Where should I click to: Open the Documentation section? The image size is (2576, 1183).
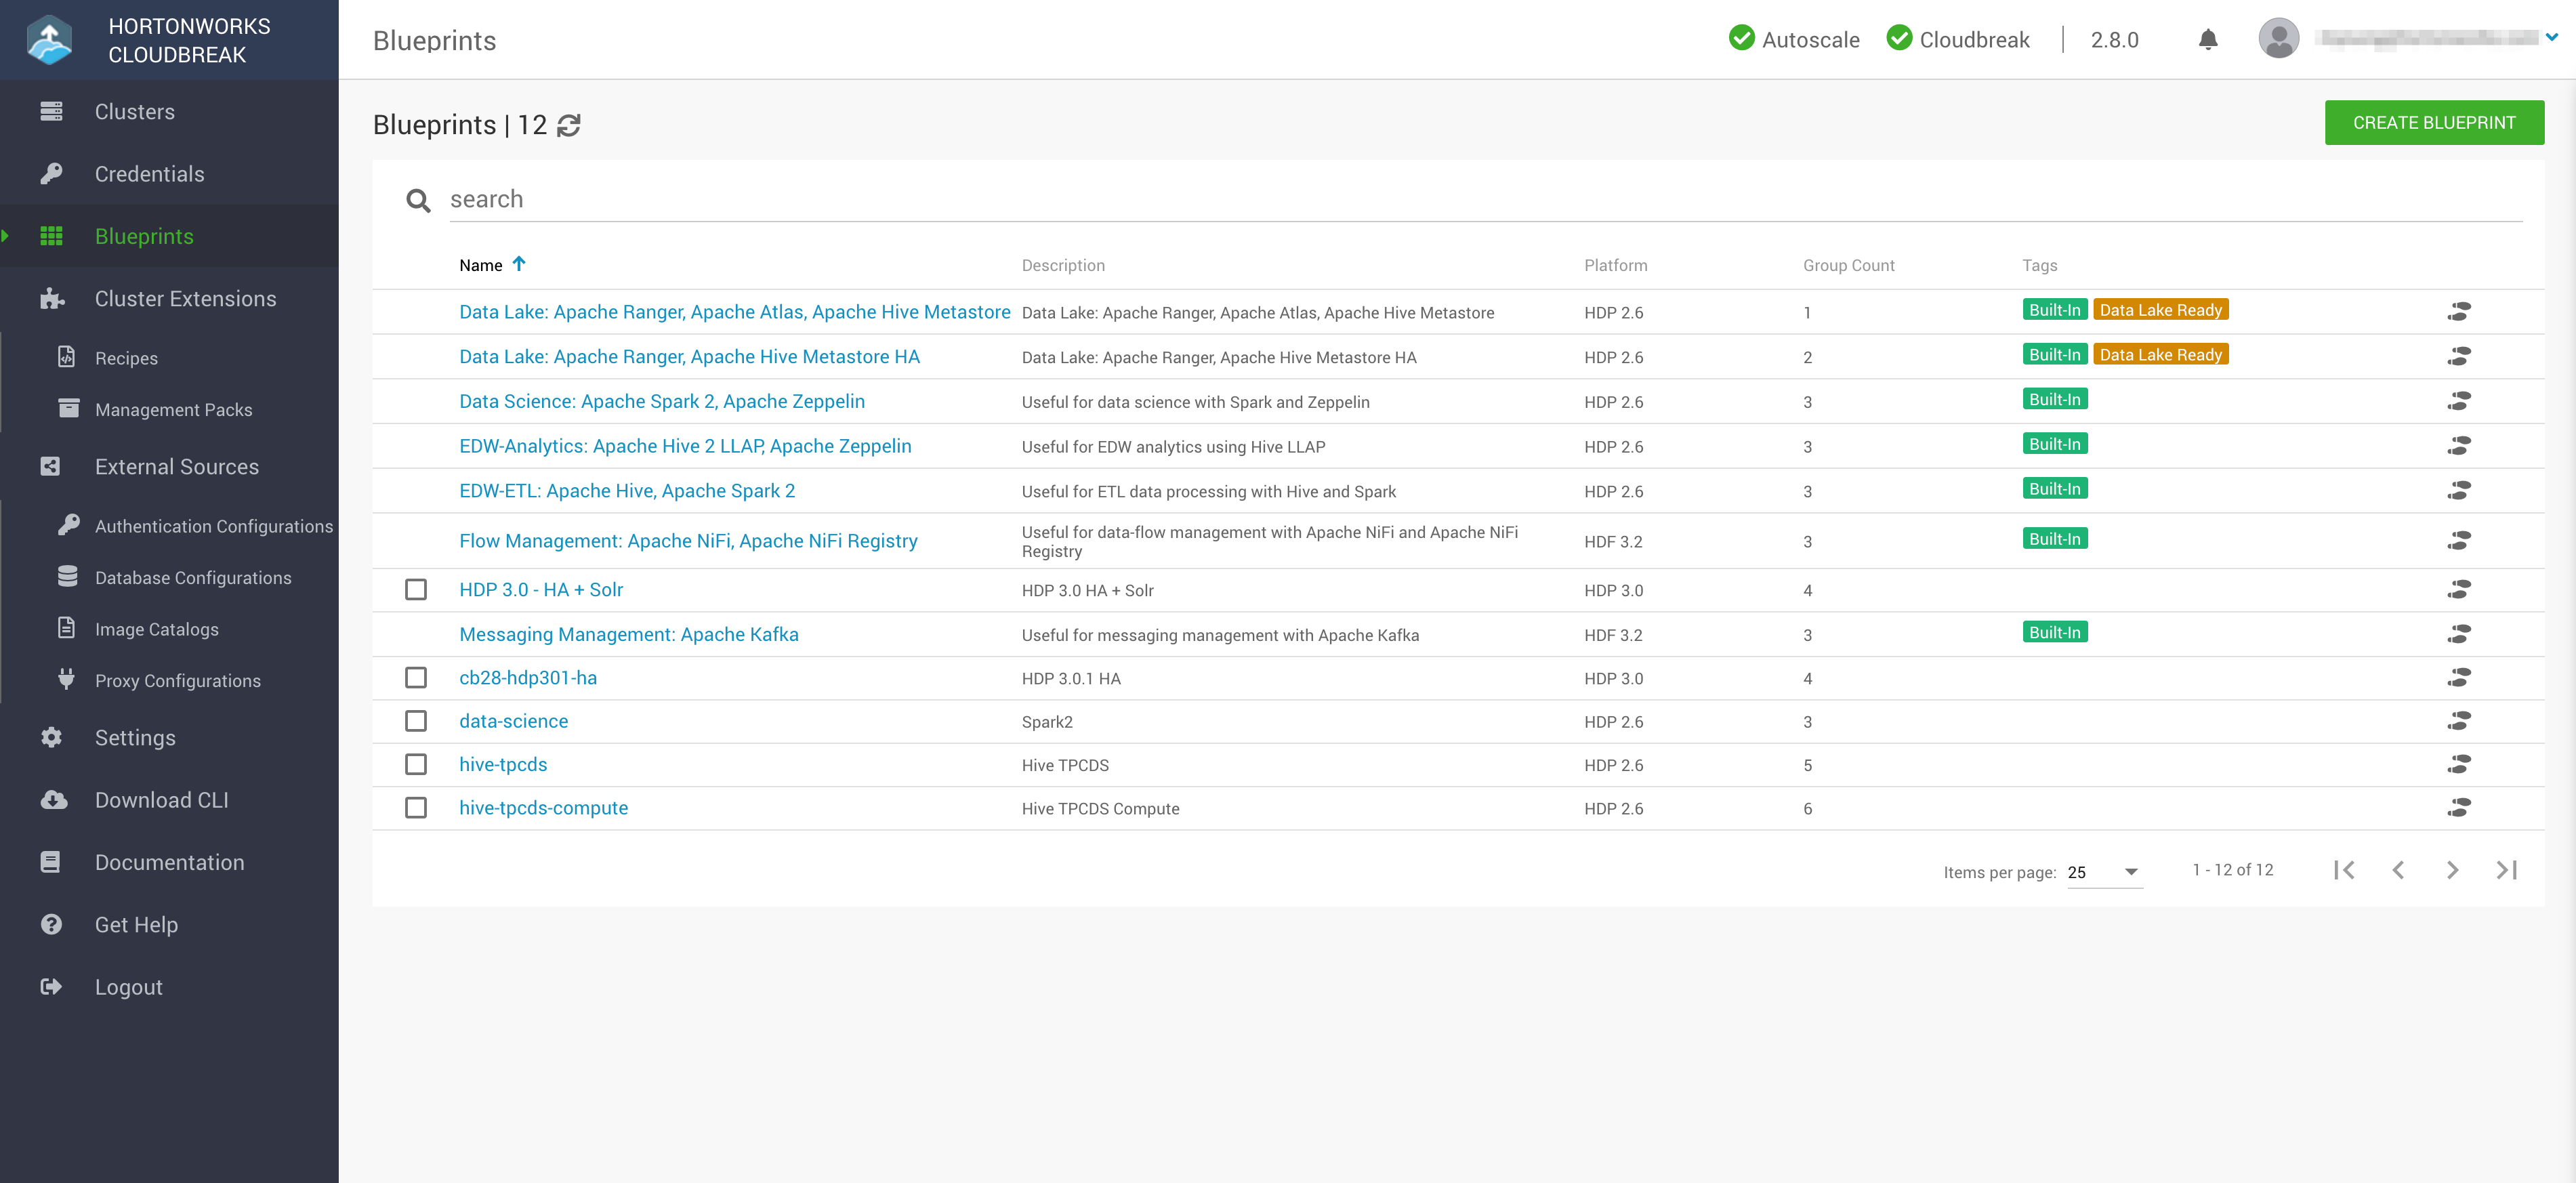click(169, 861)
